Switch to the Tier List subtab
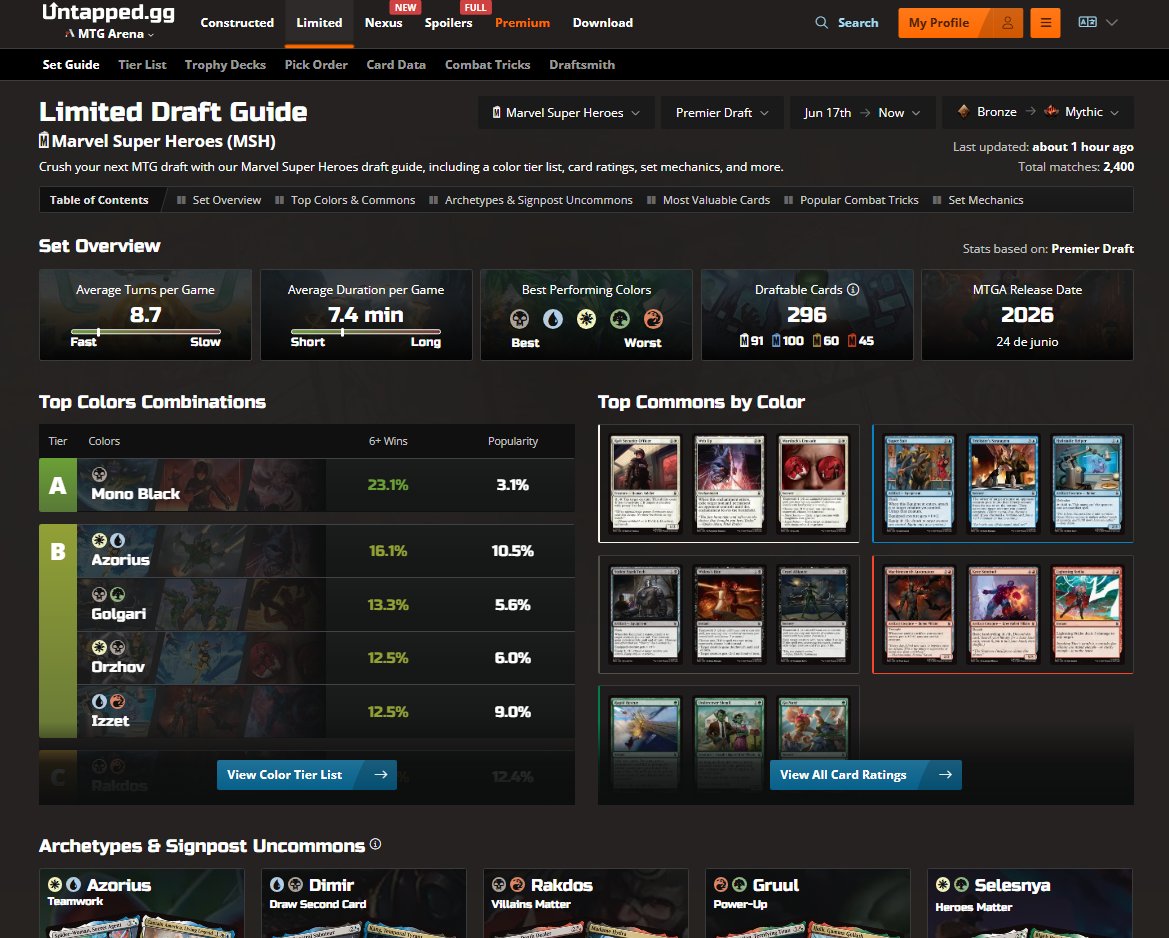 coord(142,65)
